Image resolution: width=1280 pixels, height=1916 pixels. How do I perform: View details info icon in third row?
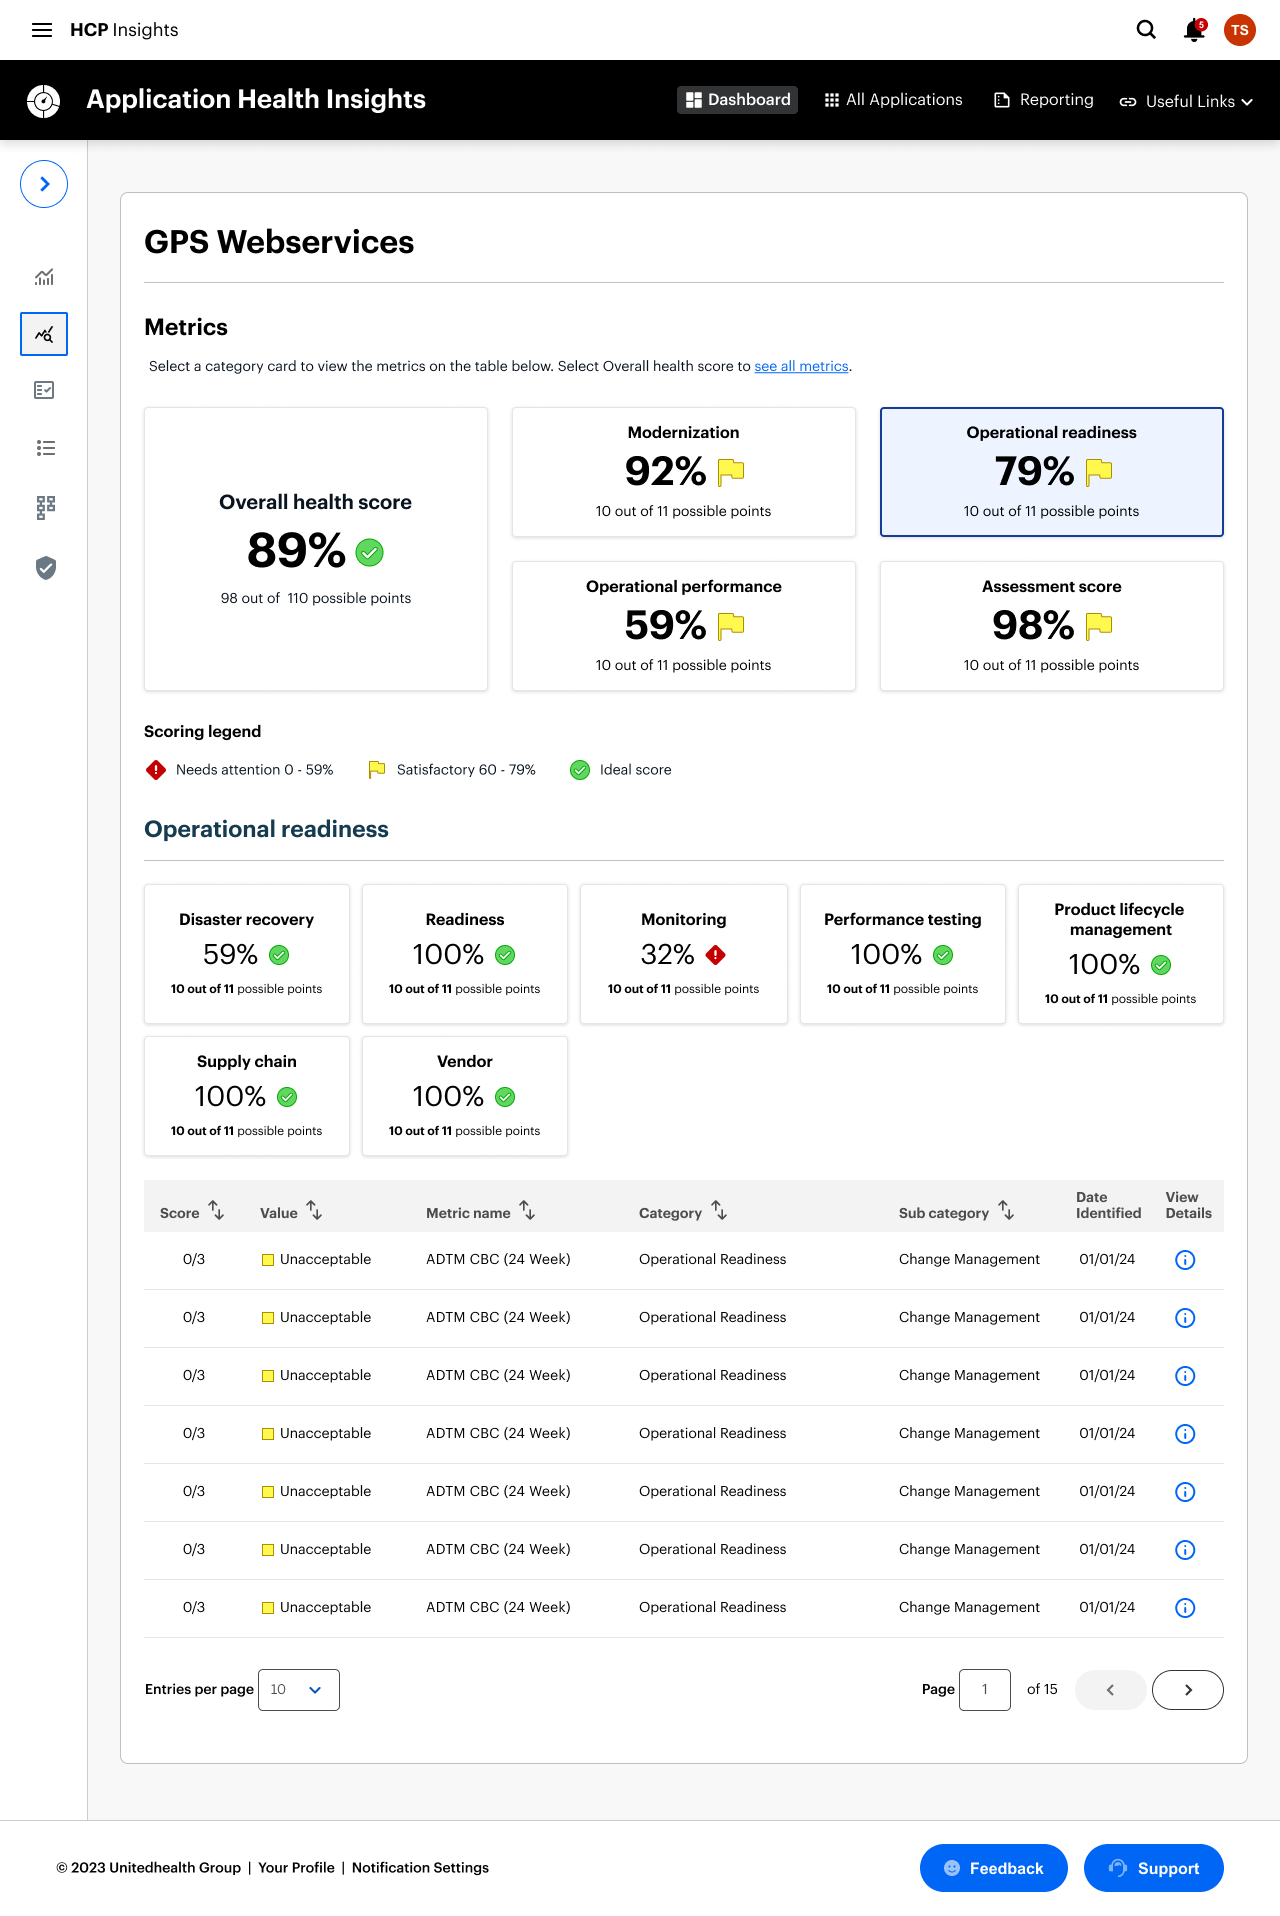[x=1185, y=1376]
